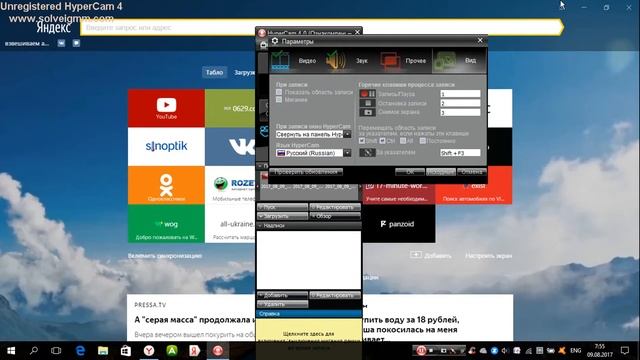Enable Показать область записи checkbox
The height and width of the screenshot is (360, 640).
(279, 92)
